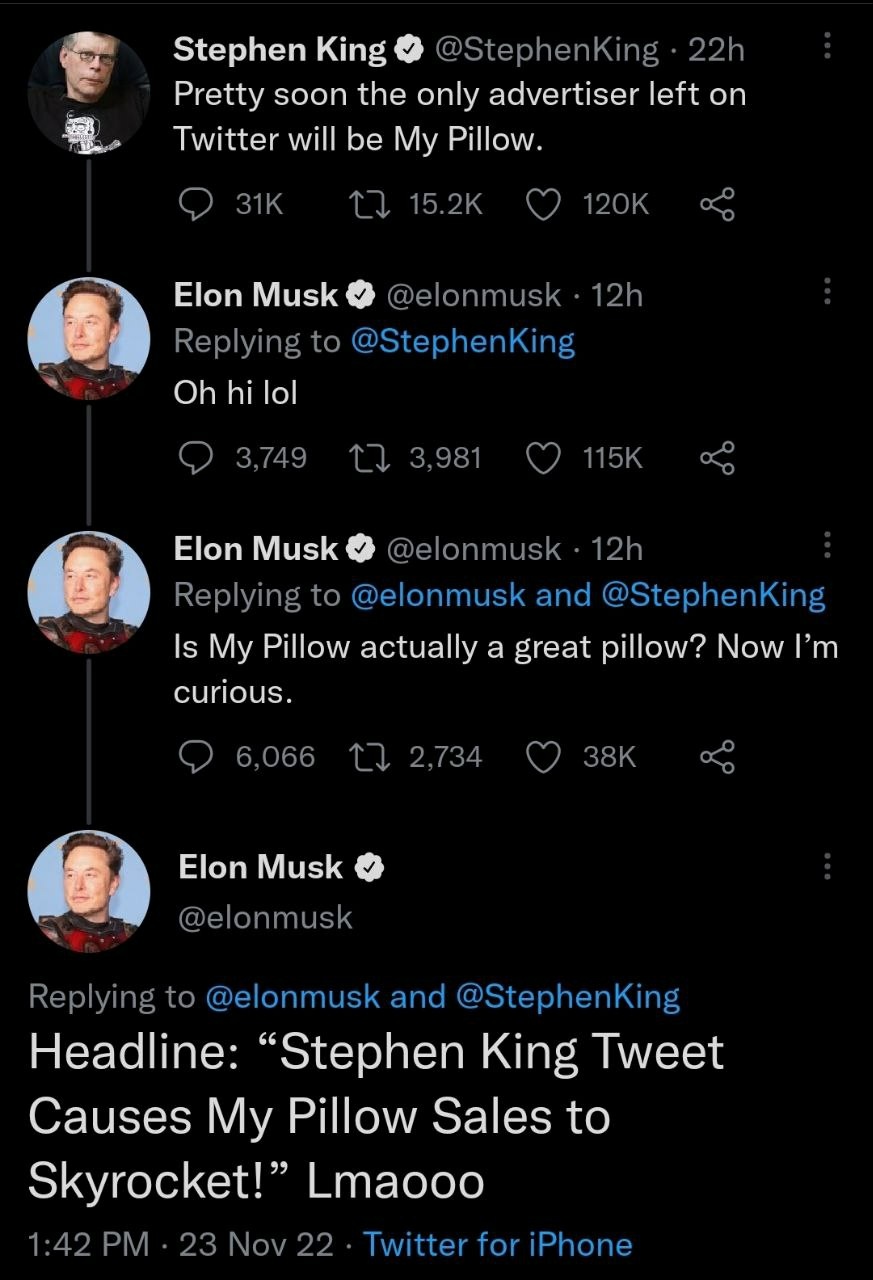Share the "Now I'm curious" tweet
Viewport: 873px width, 1280px height.
pos(717,757)
